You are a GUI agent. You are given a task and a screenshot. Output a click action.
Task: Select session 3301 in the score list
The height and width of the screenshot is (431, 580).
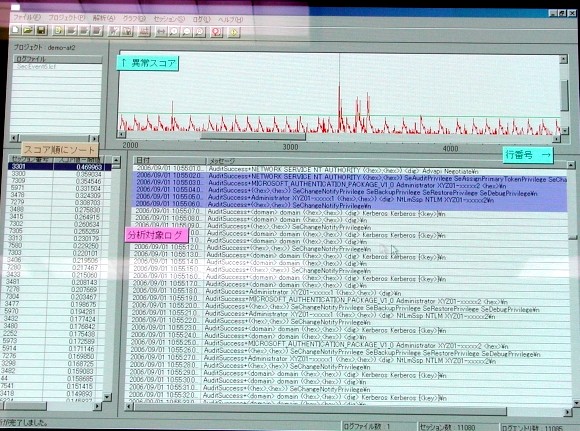pos(59,167)
